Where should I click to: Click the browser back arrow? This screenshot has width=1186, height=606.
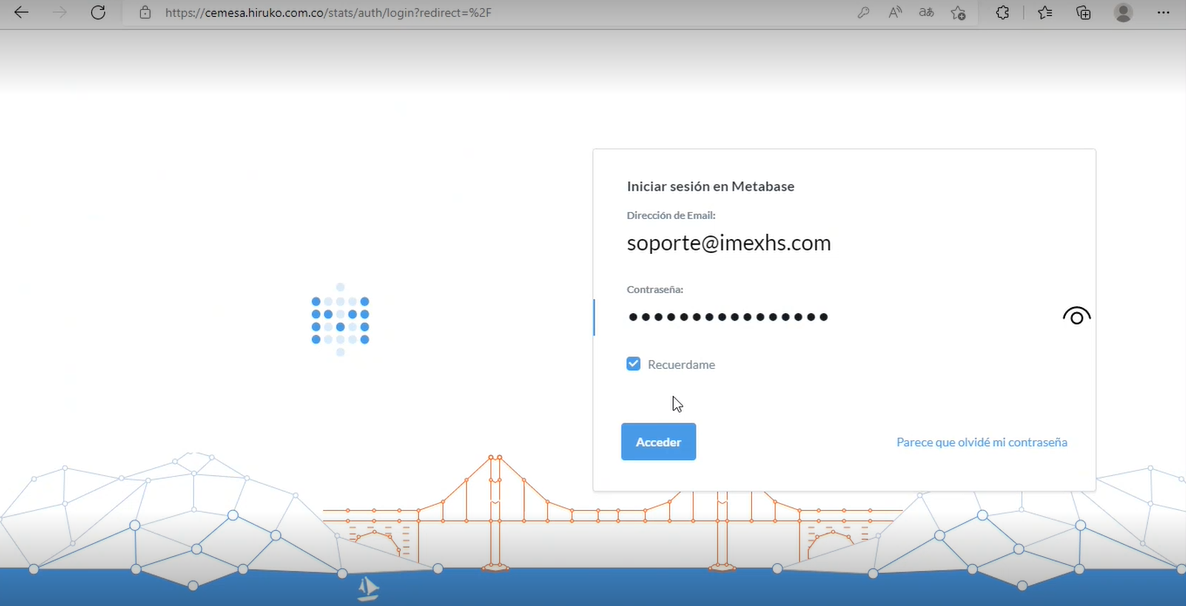click(21, 13)
